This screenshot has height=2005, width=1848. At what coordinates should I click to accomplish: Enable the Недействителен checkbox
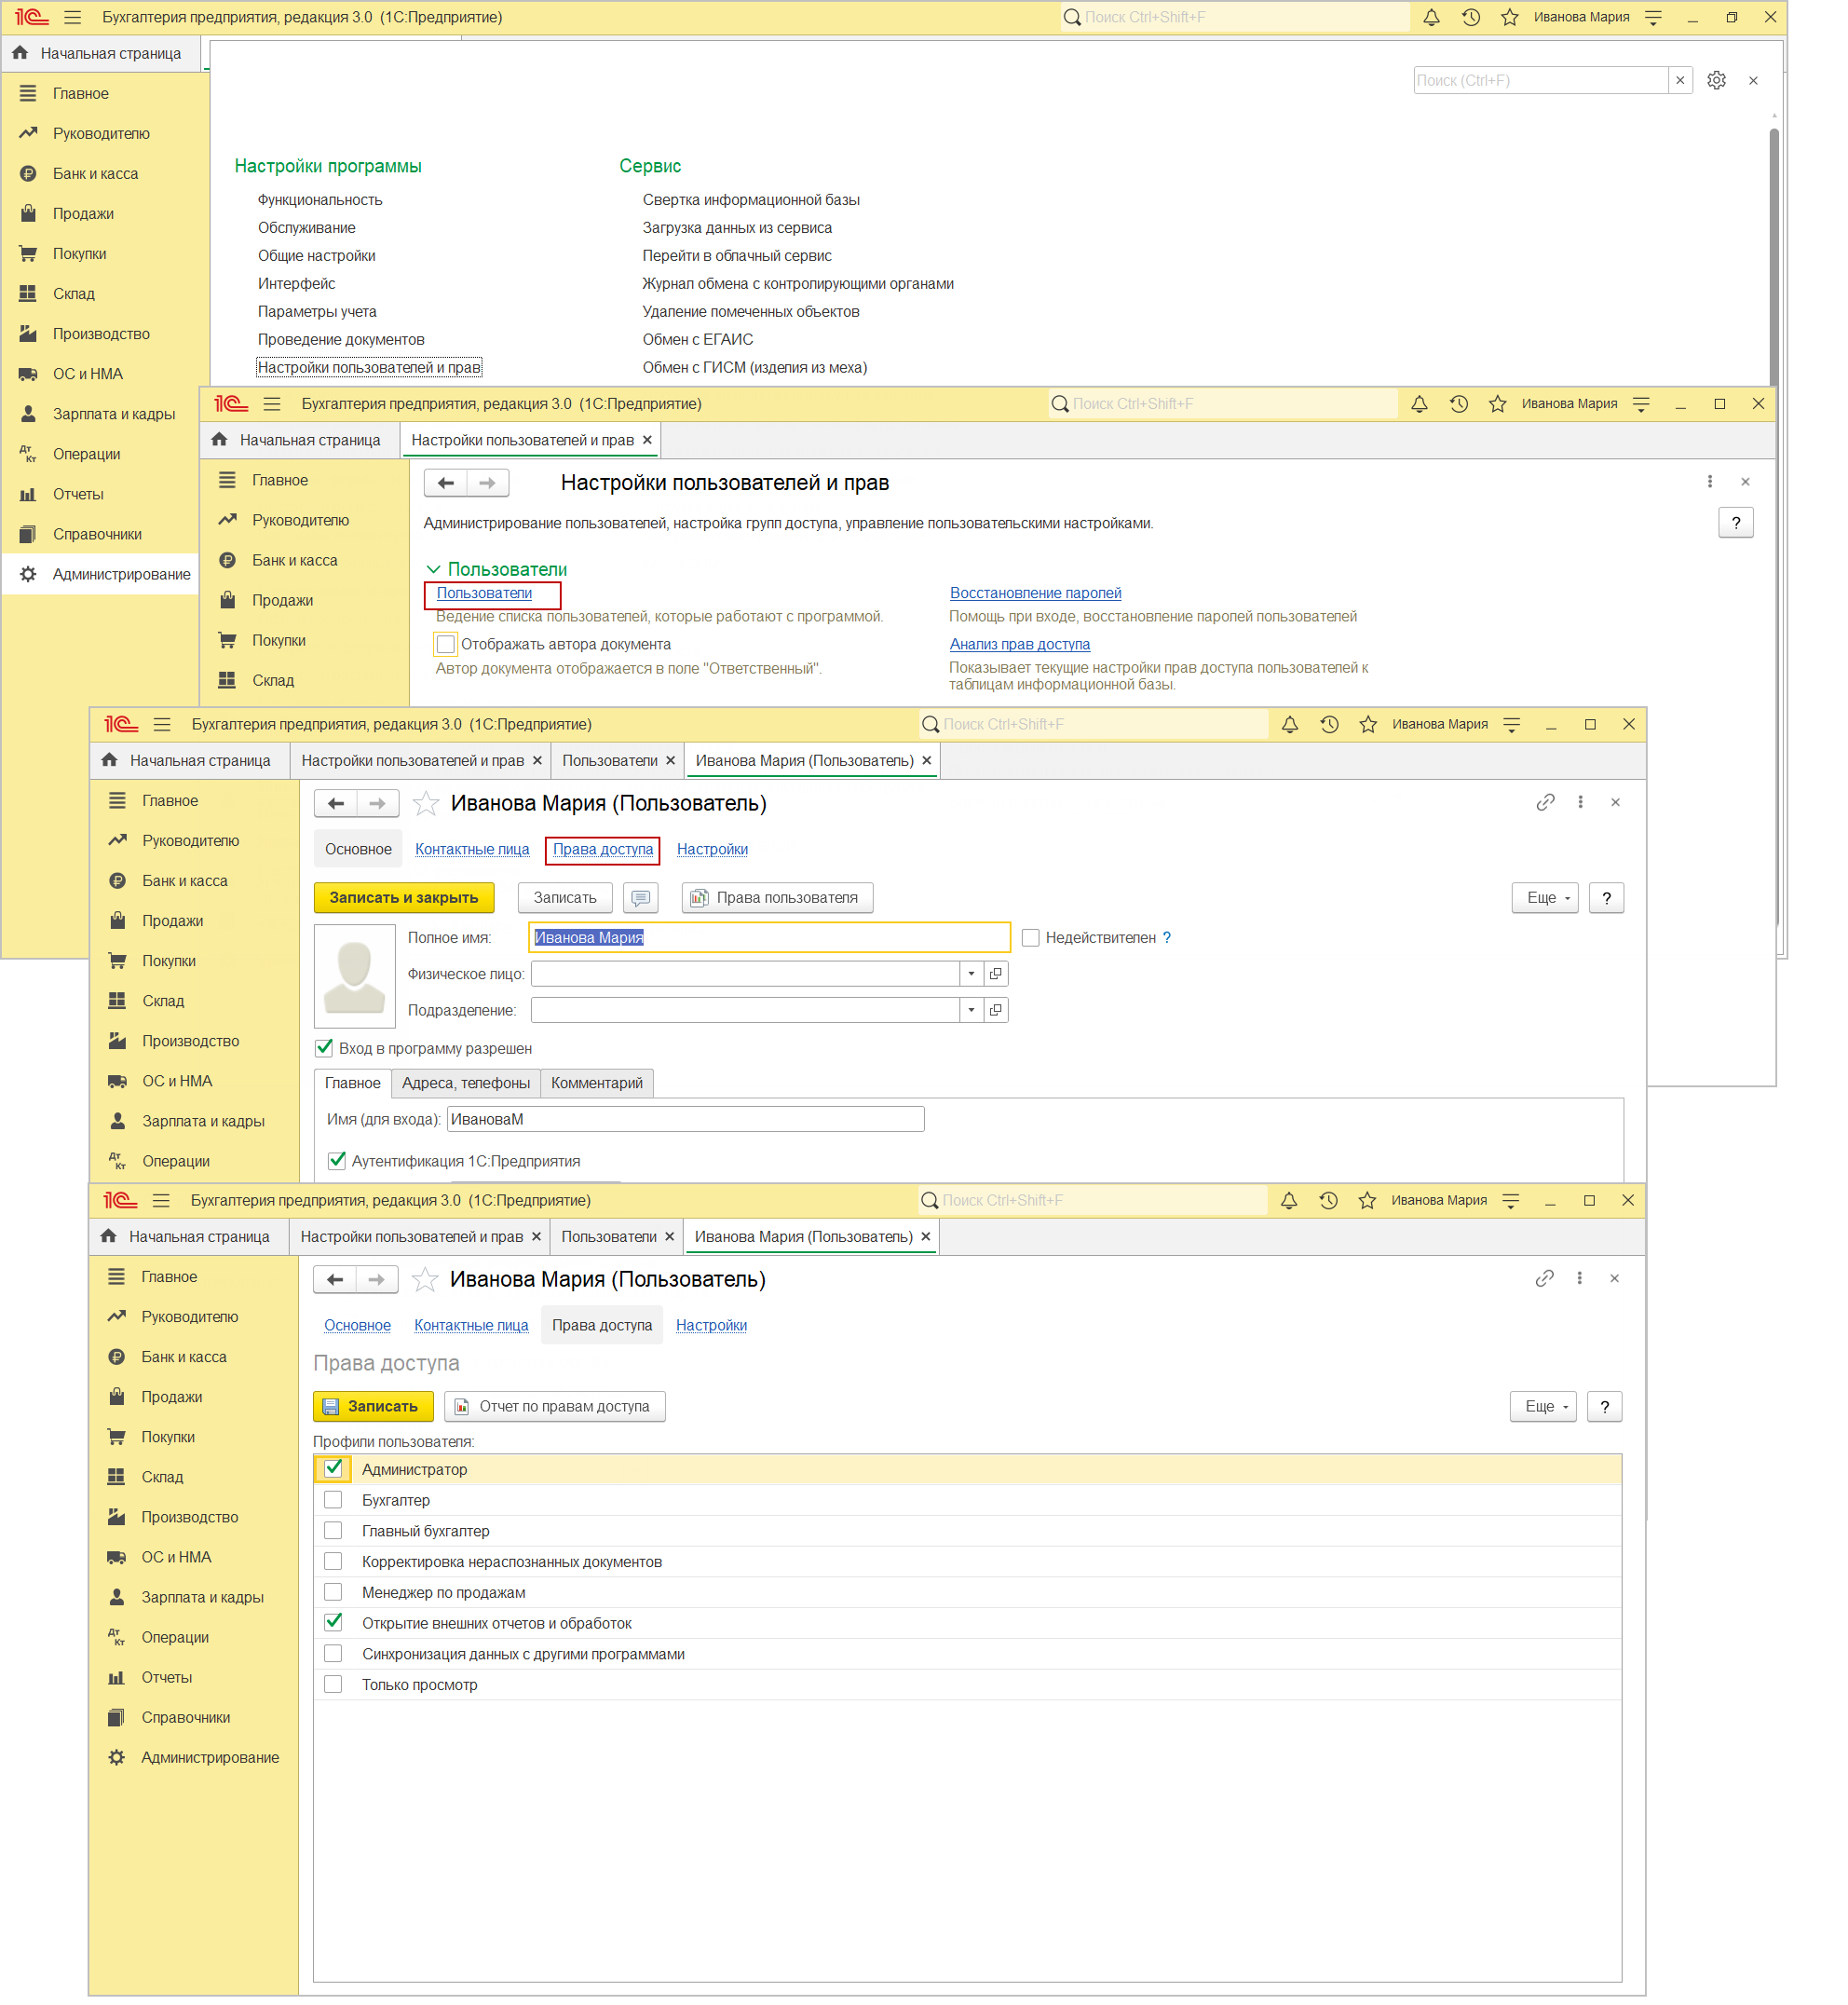[1030, 938]
